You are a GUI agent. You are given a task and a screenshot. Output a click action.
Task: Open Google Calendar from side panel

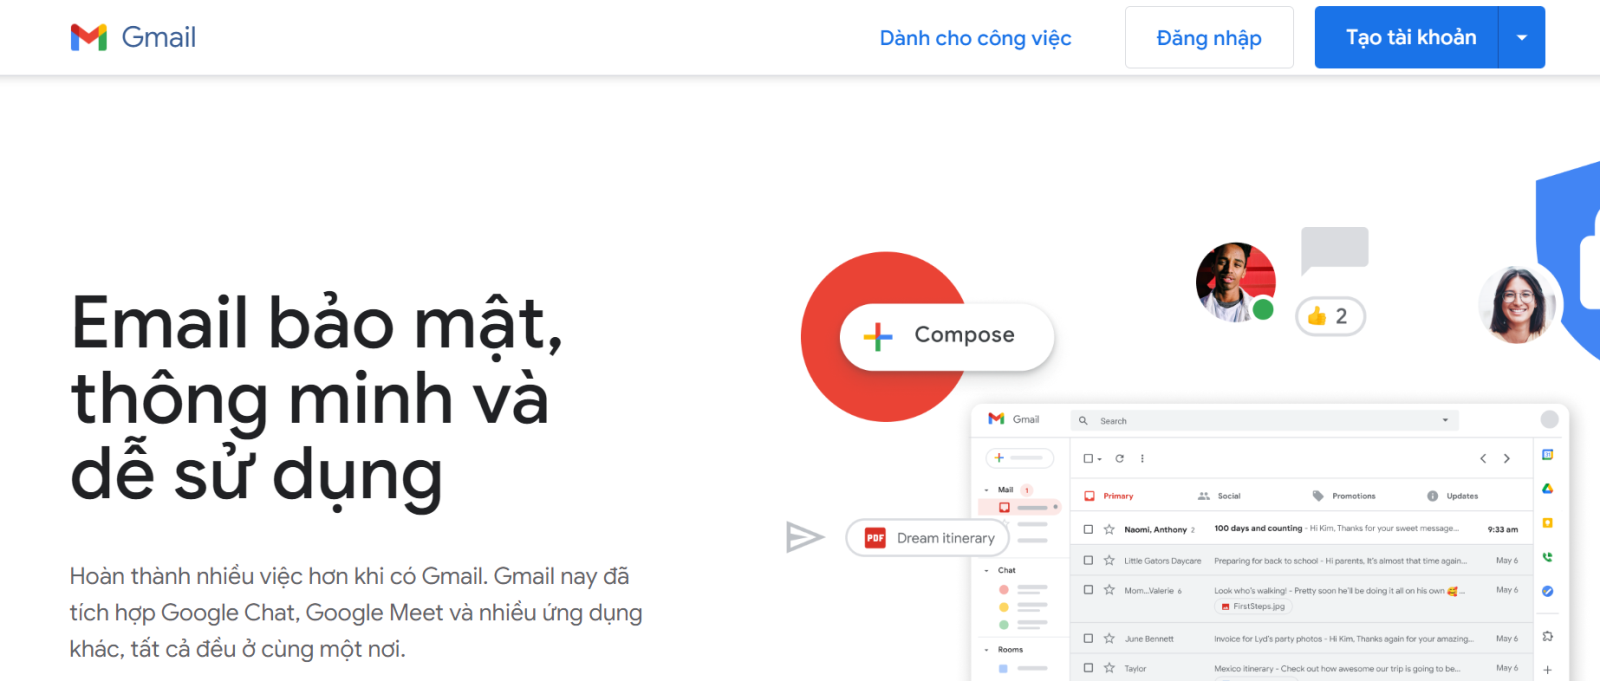(1547, 455)
